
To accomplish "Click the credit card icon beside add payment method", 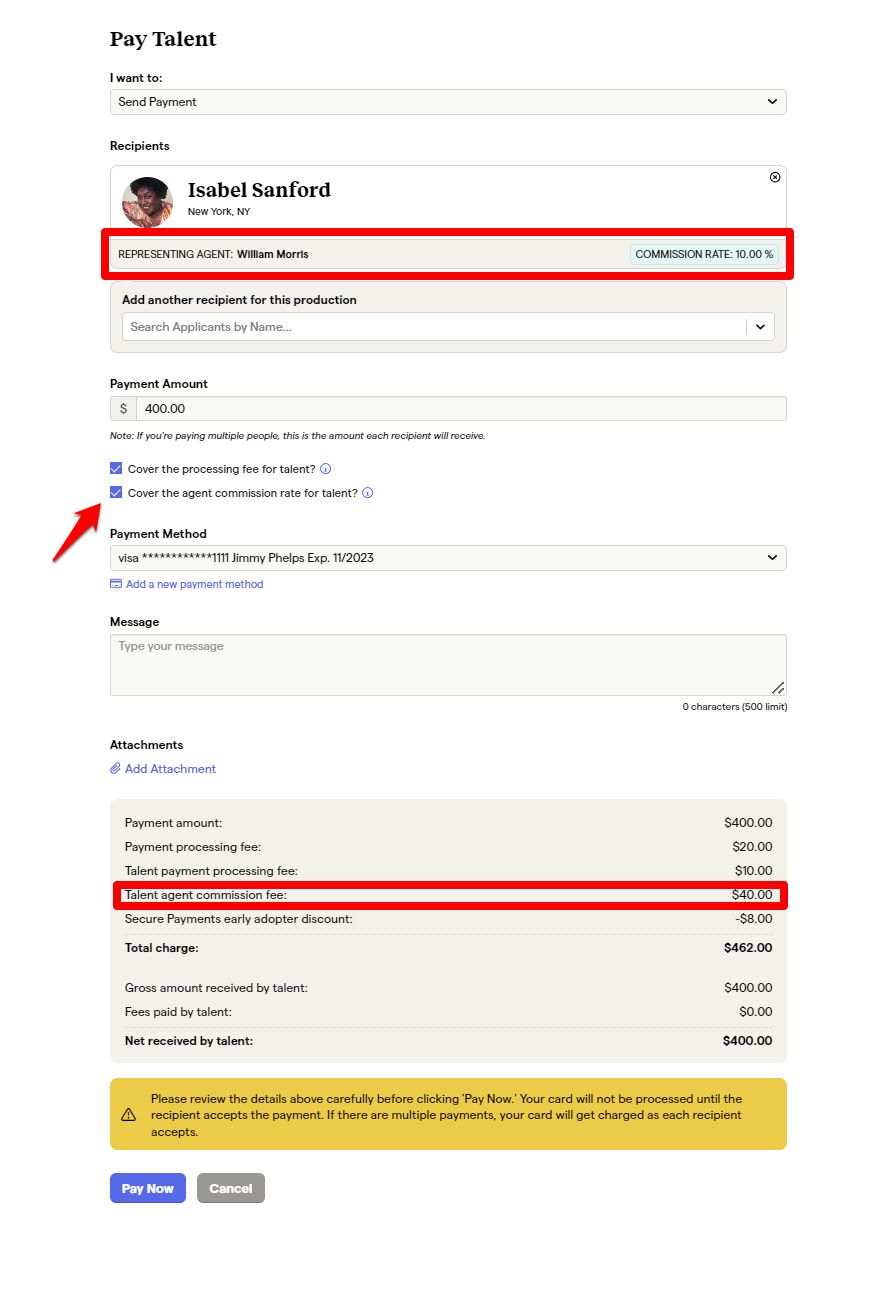I will tap(116, 584).
